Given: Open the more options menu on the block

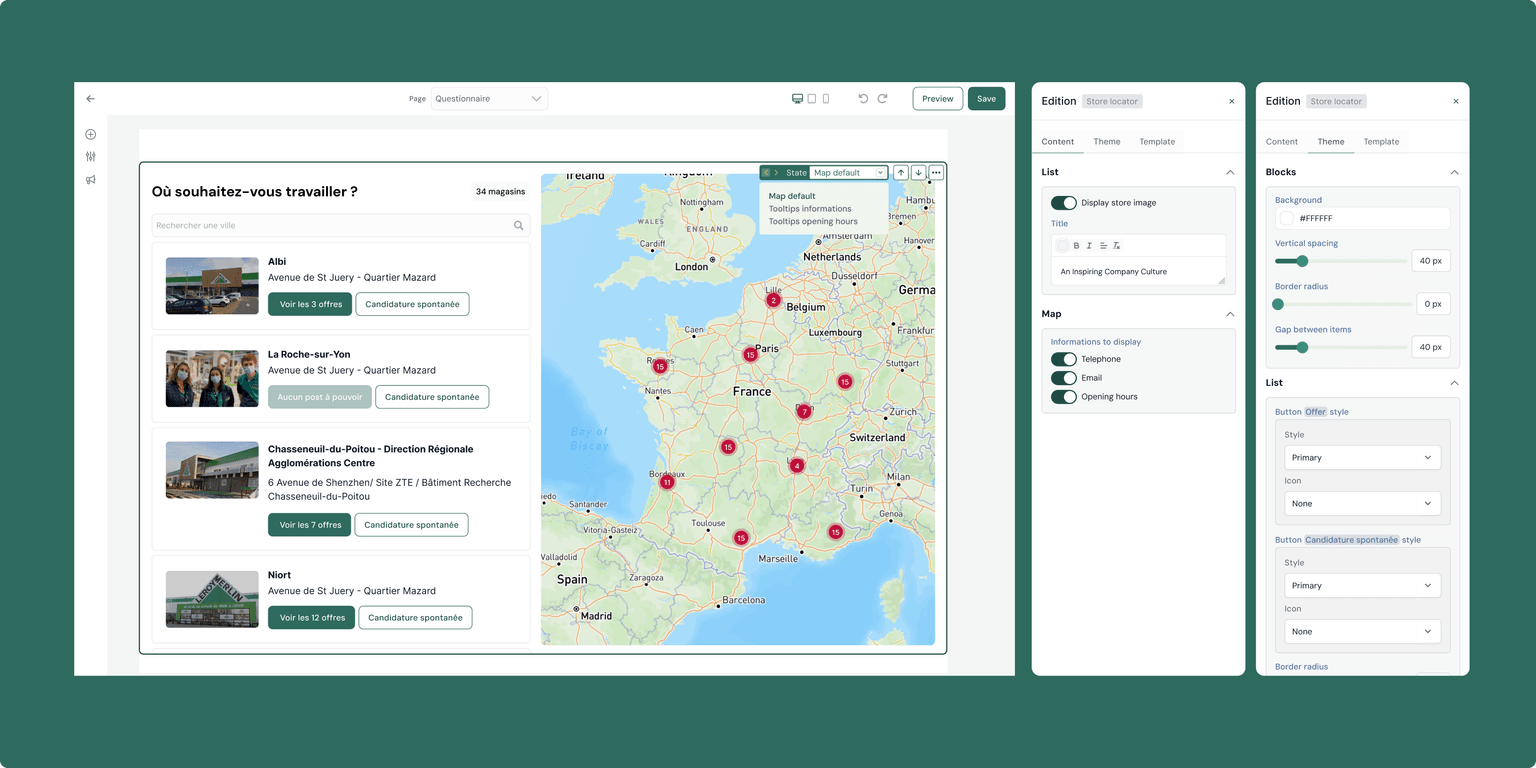Looking at the screenshot, I should pyautogui.click(x=936, y=172).
